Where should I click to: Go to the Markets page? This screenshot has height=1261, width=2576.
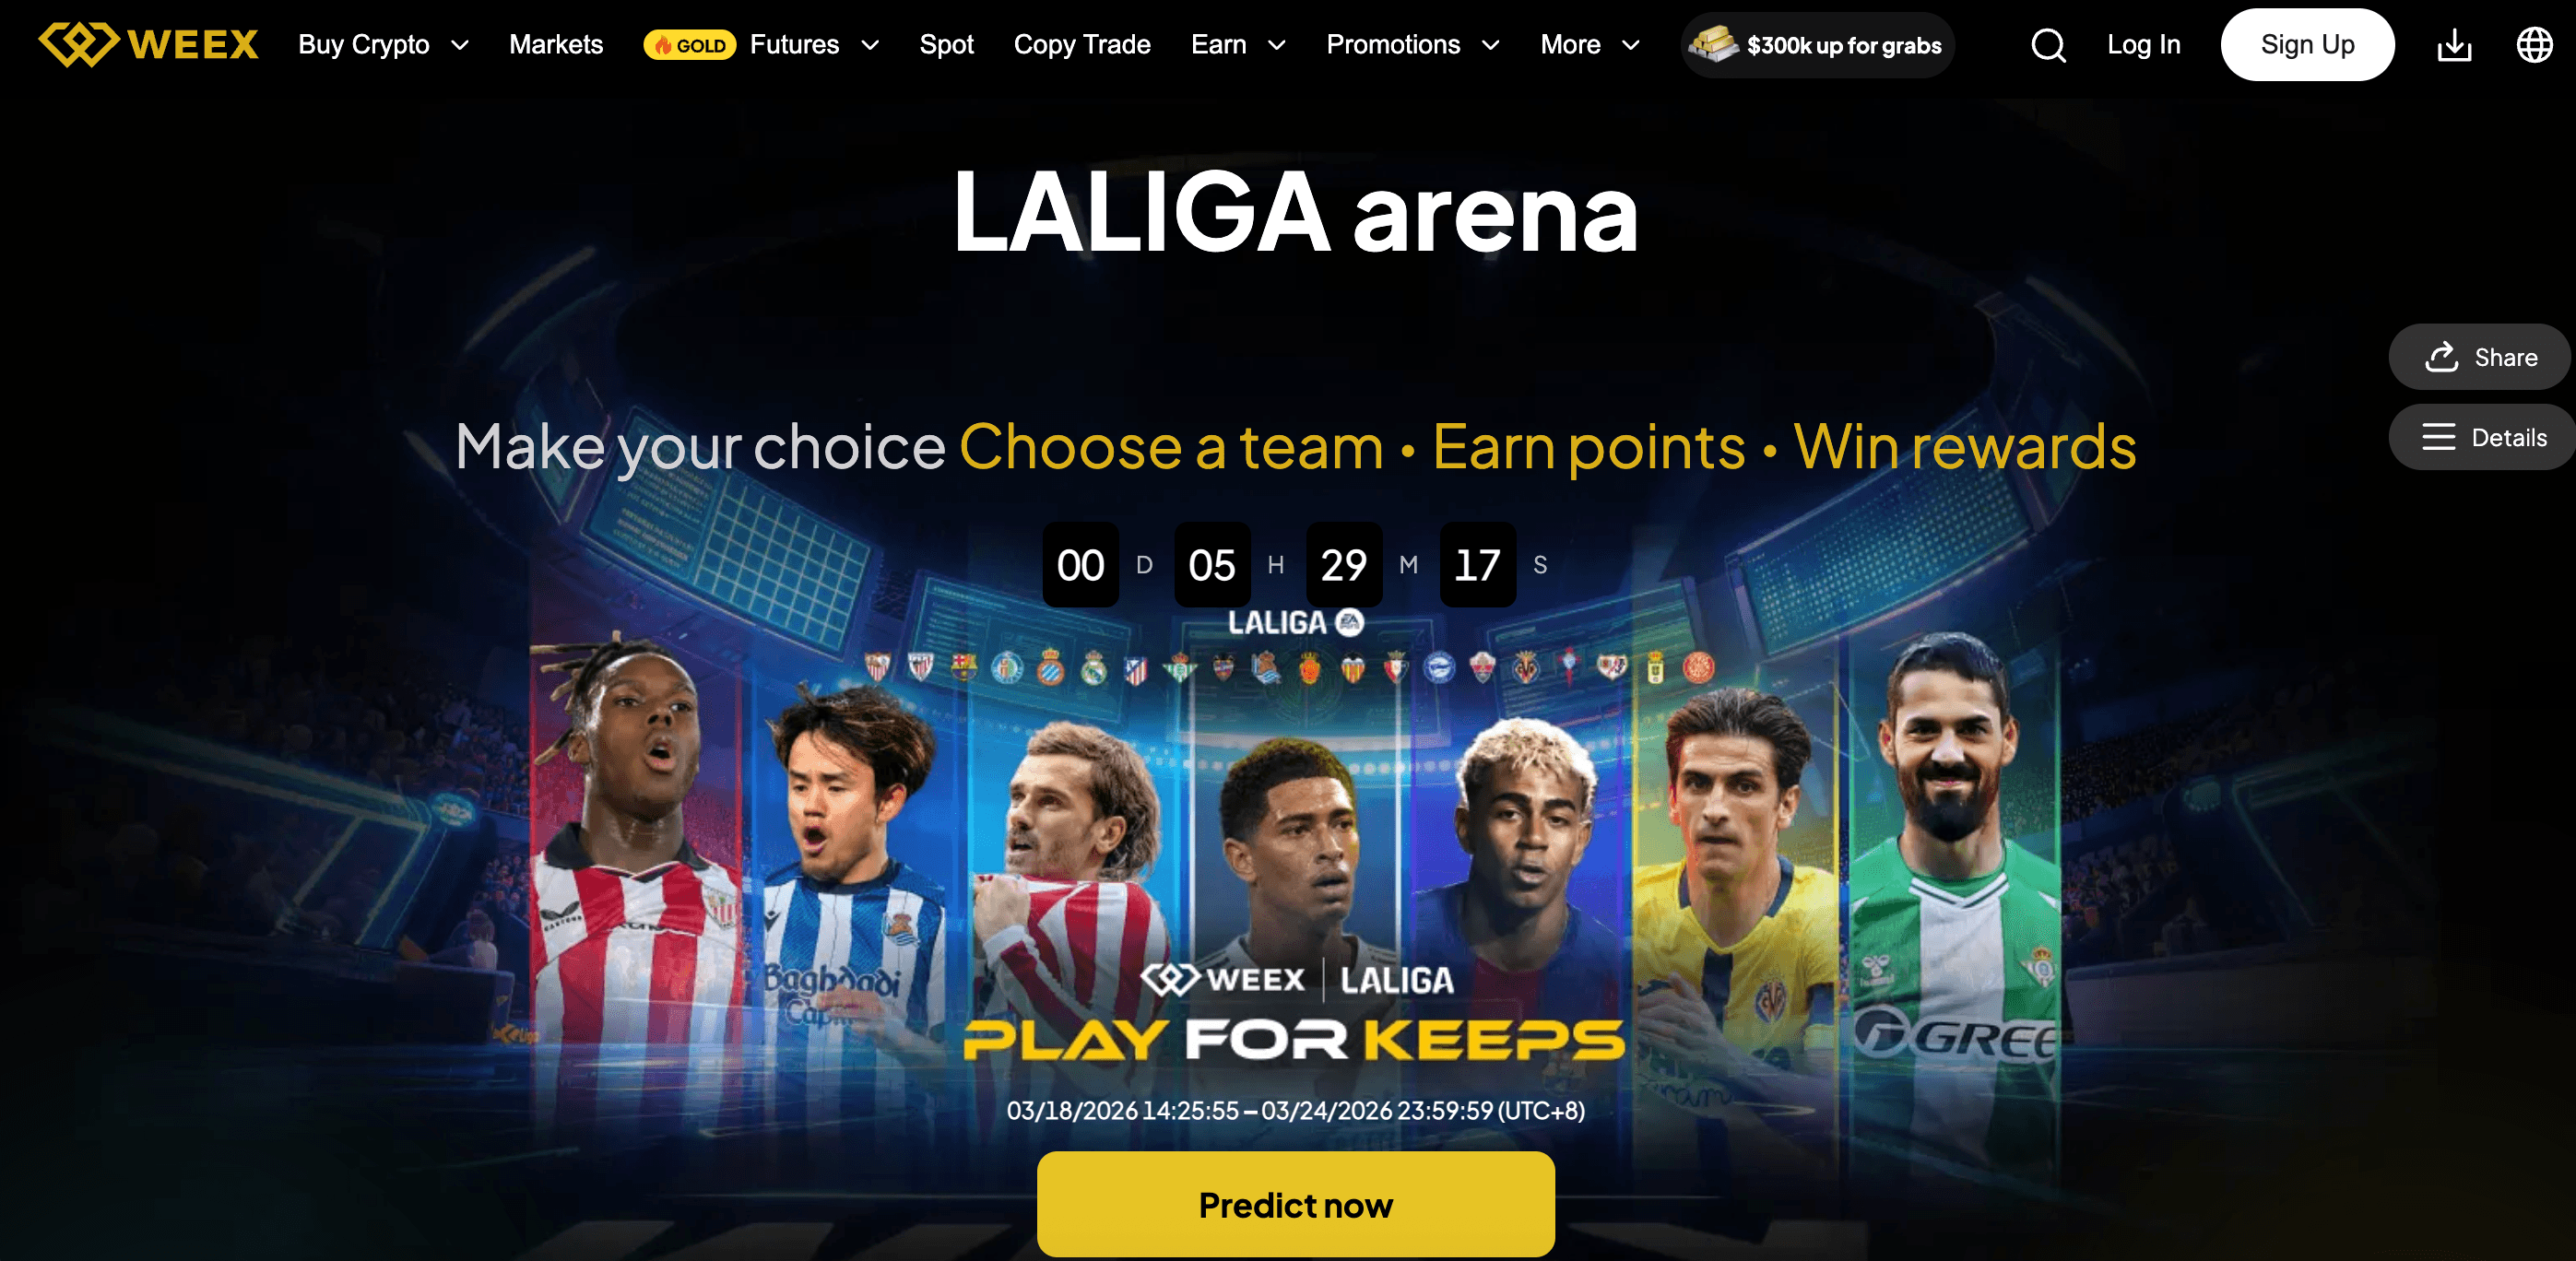[556, 45]
